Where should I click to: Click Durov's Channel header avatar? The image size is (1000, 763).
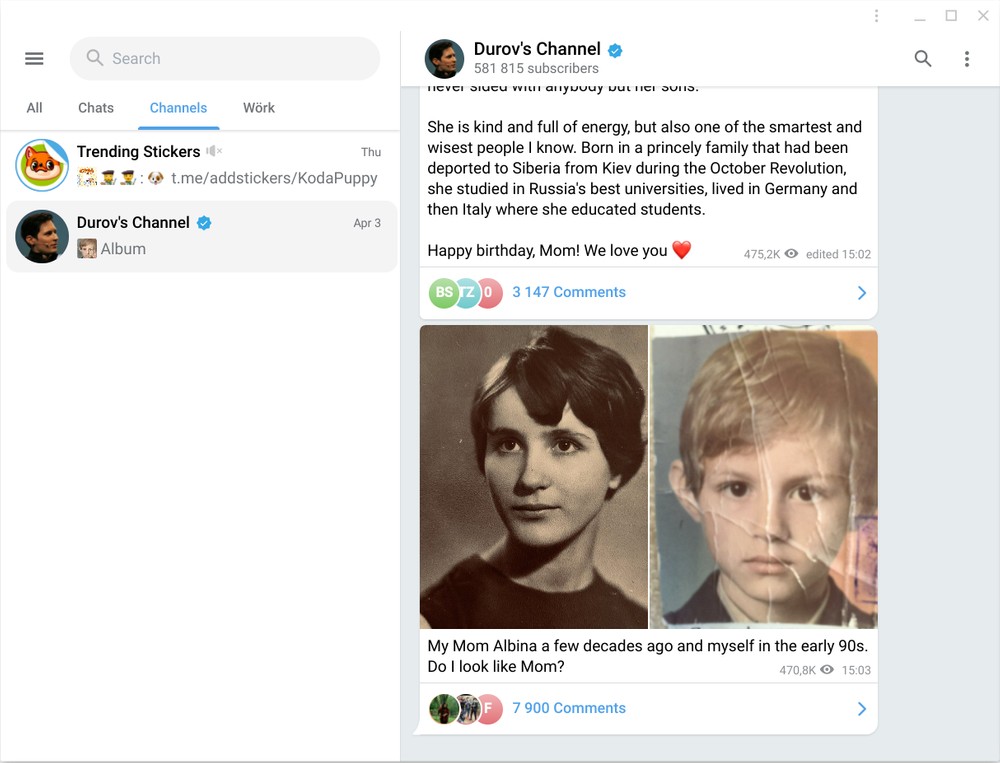click(444, 59)
